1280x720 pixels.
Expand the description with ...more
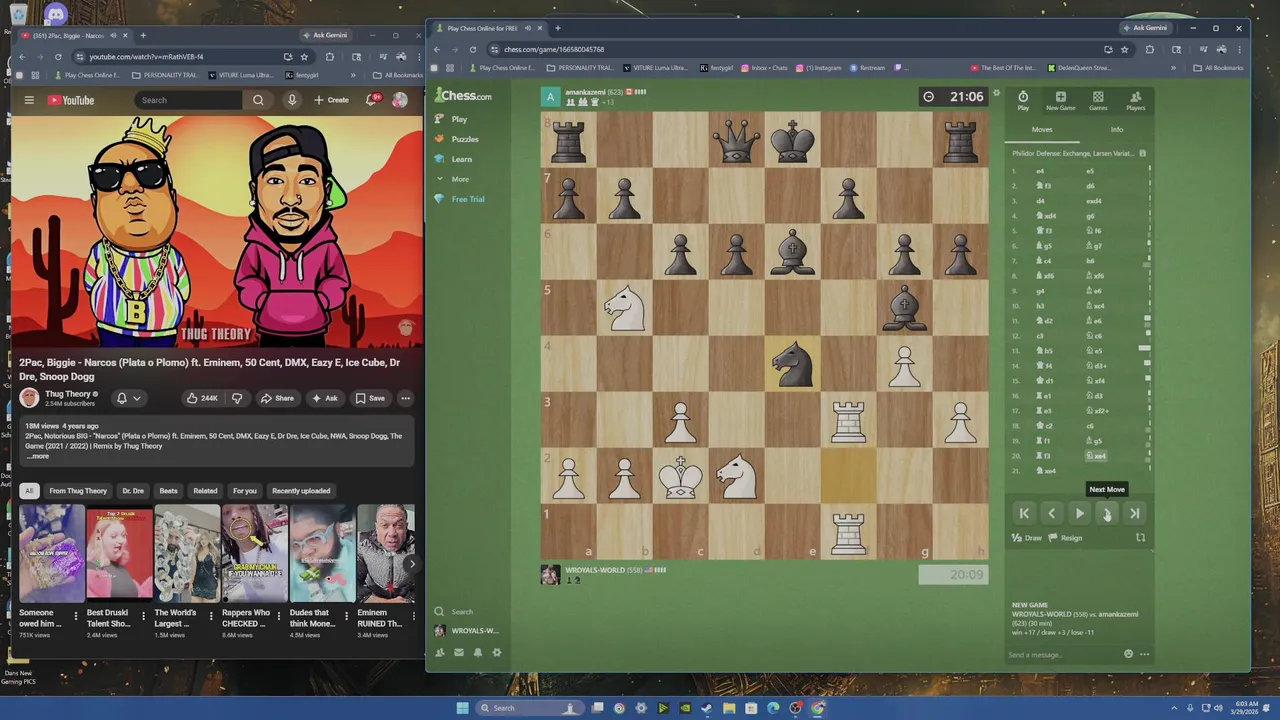click(x=37, y=456)
